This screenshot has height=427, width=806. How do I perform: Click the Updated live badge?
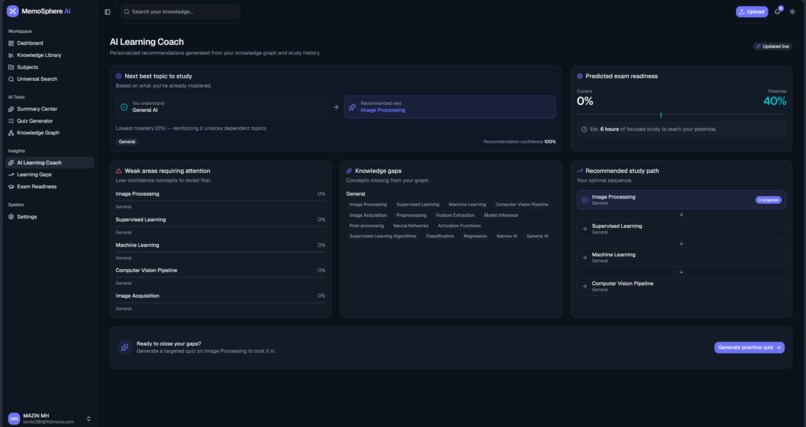(773, 46)
